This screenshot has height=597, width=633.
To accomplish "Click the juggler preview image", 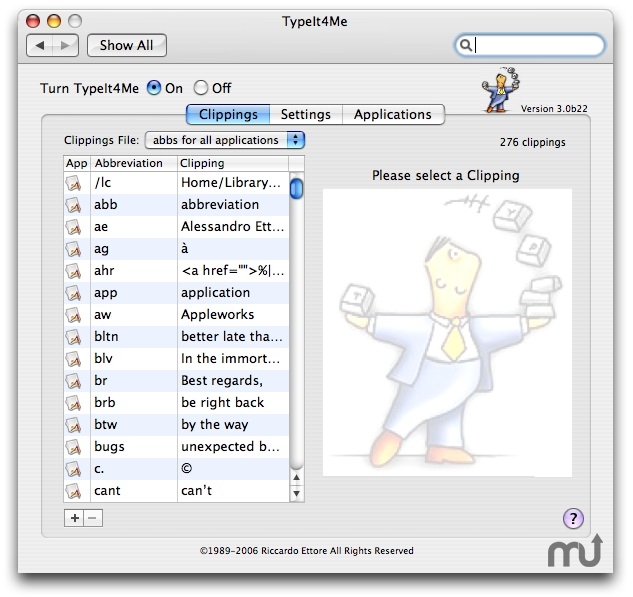I will (x=447, y=333).
